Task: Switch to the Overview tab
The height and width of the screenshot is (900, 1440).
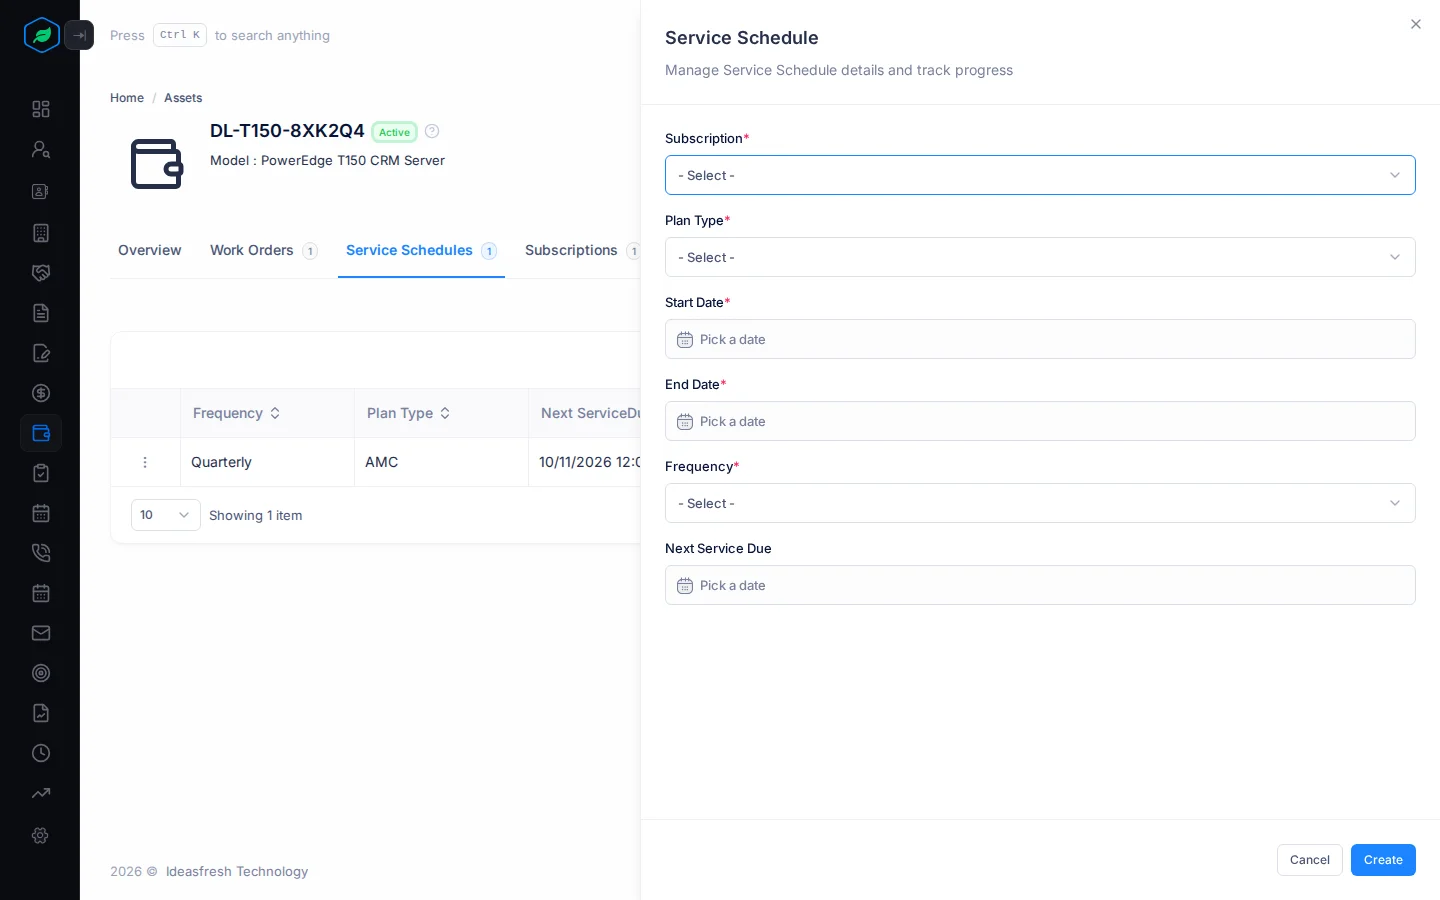Action: (150, 250)
